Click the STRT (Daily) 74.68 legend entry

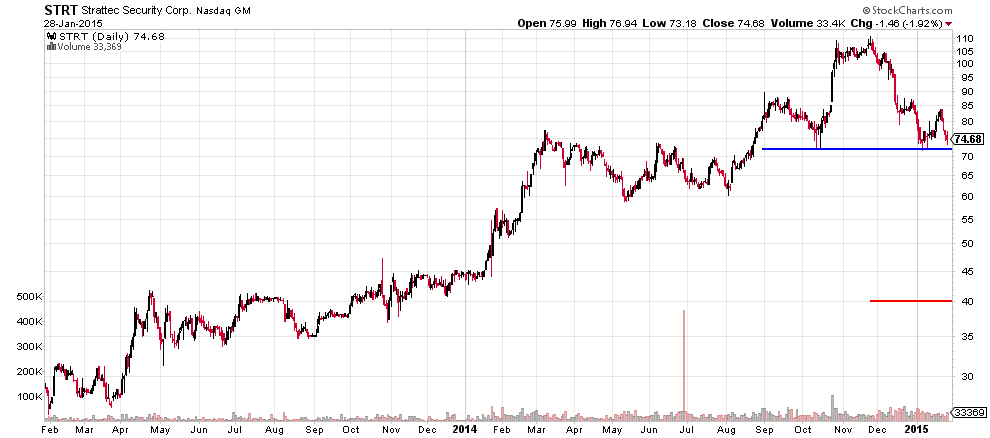111,37
